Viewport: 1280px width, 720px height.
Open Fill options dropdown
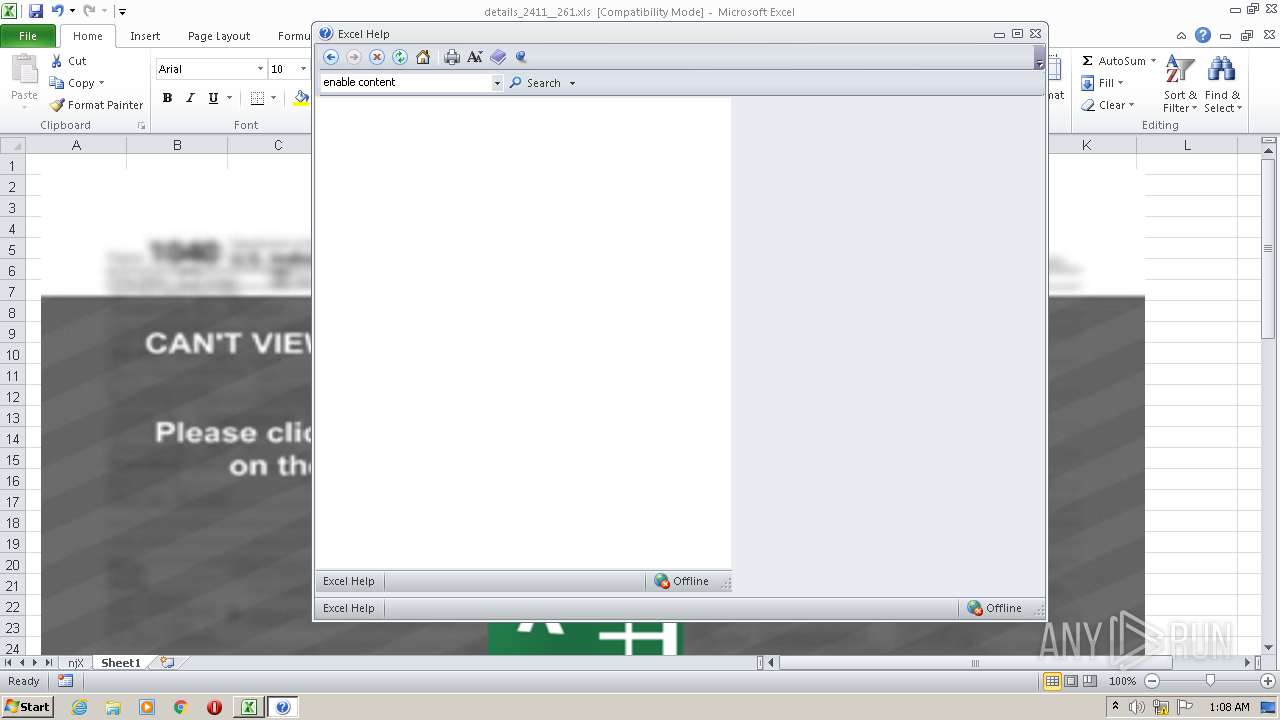pyautogui.click(x=1103, y=83)
